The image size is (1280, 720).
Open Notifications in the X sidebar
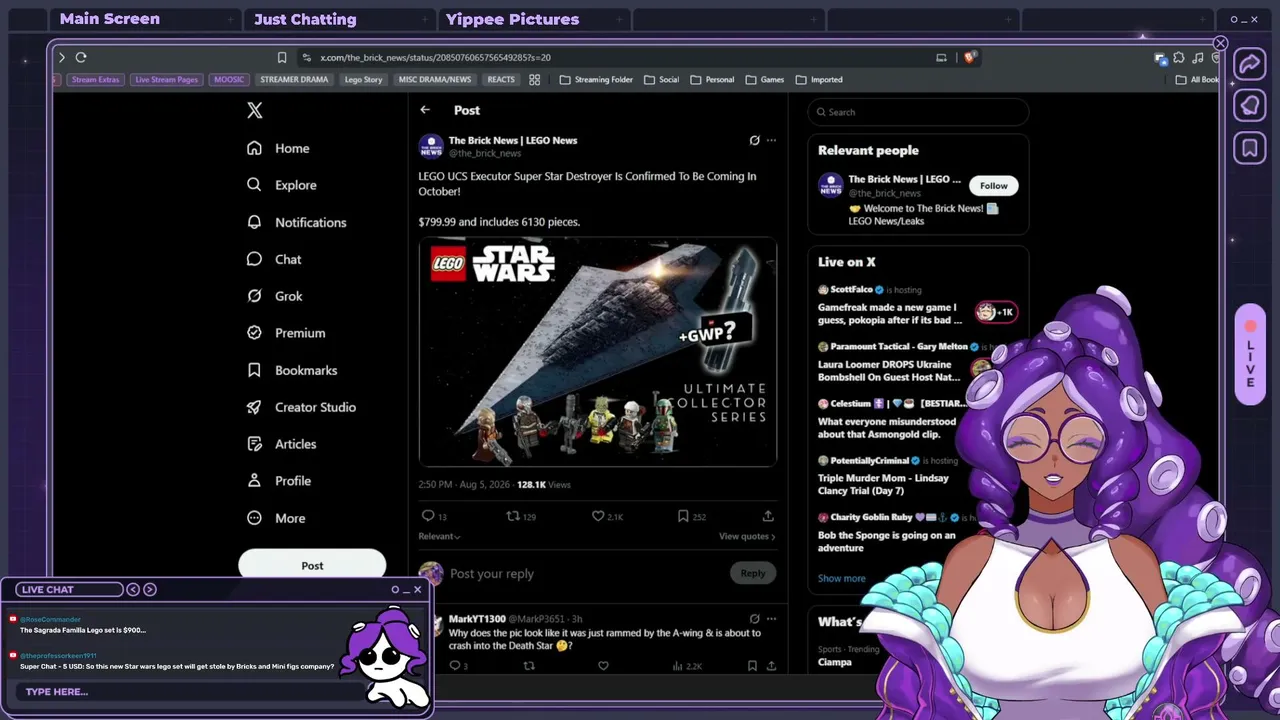pos(296,222)
